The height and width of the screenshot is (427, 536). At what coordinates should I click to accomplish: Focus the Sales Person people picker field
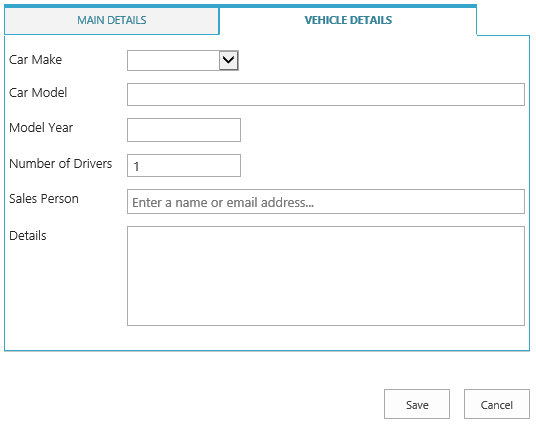click(x=326, y=202)
